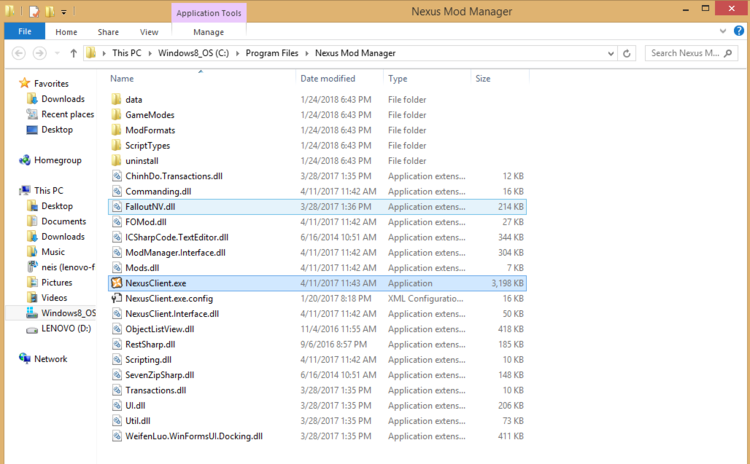Refresh the current folder view
Image resolution: width=750 pixels, height=464 pixels.
pyautogui.click(x=627, y=53)
